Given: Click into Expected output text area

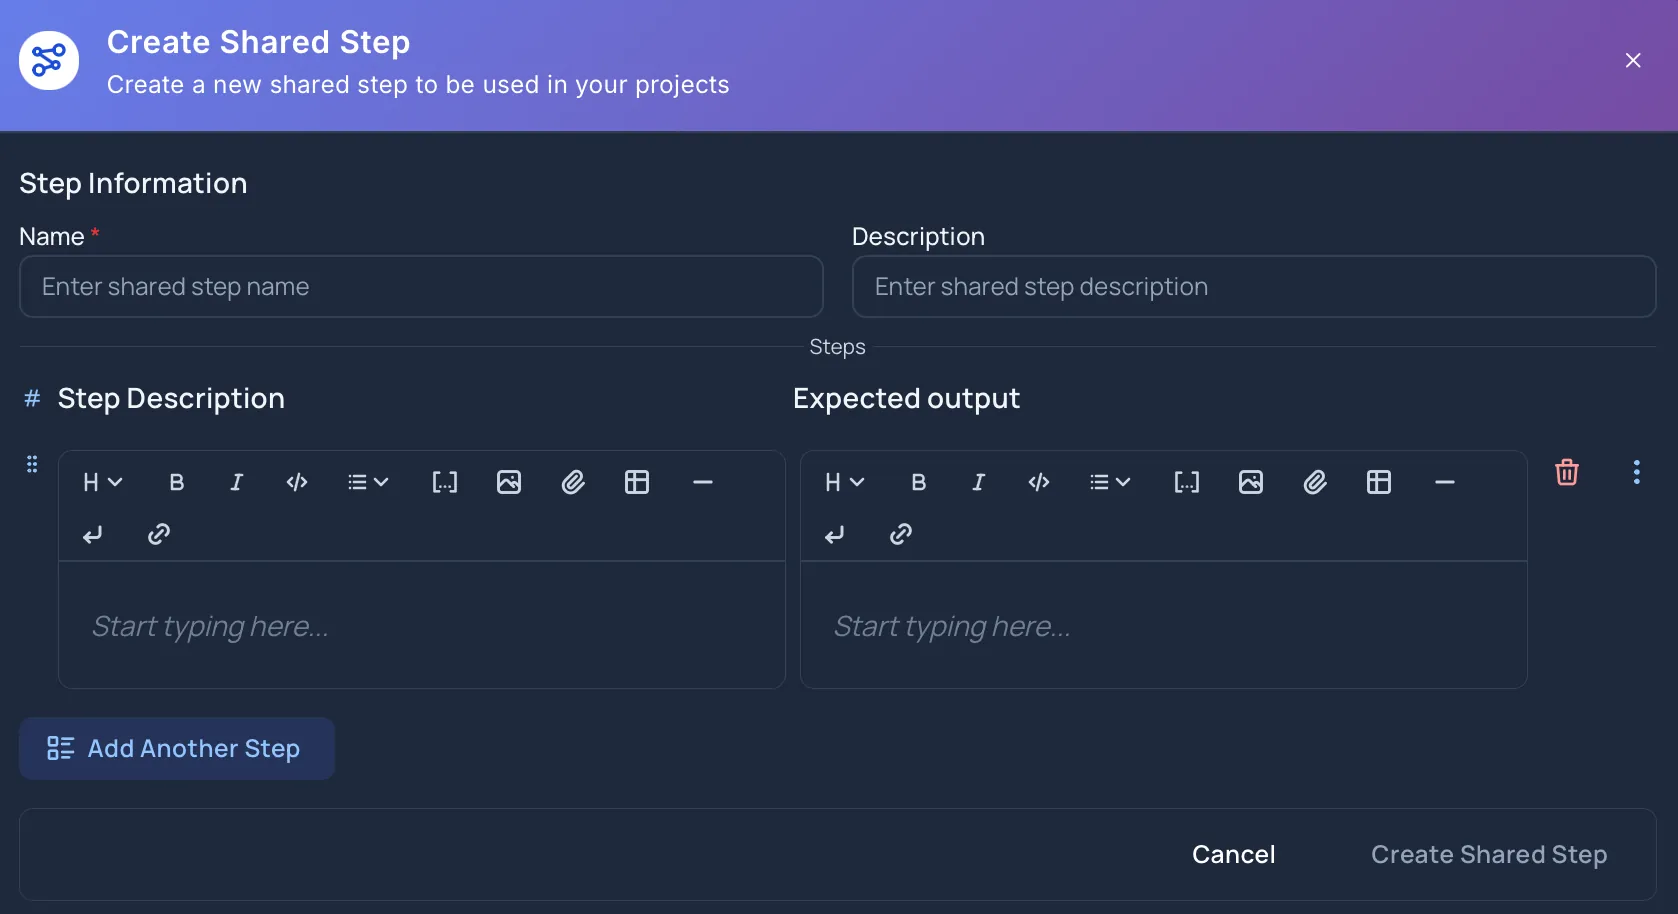Looking at the screenshot, I should tap(1164, 625).
